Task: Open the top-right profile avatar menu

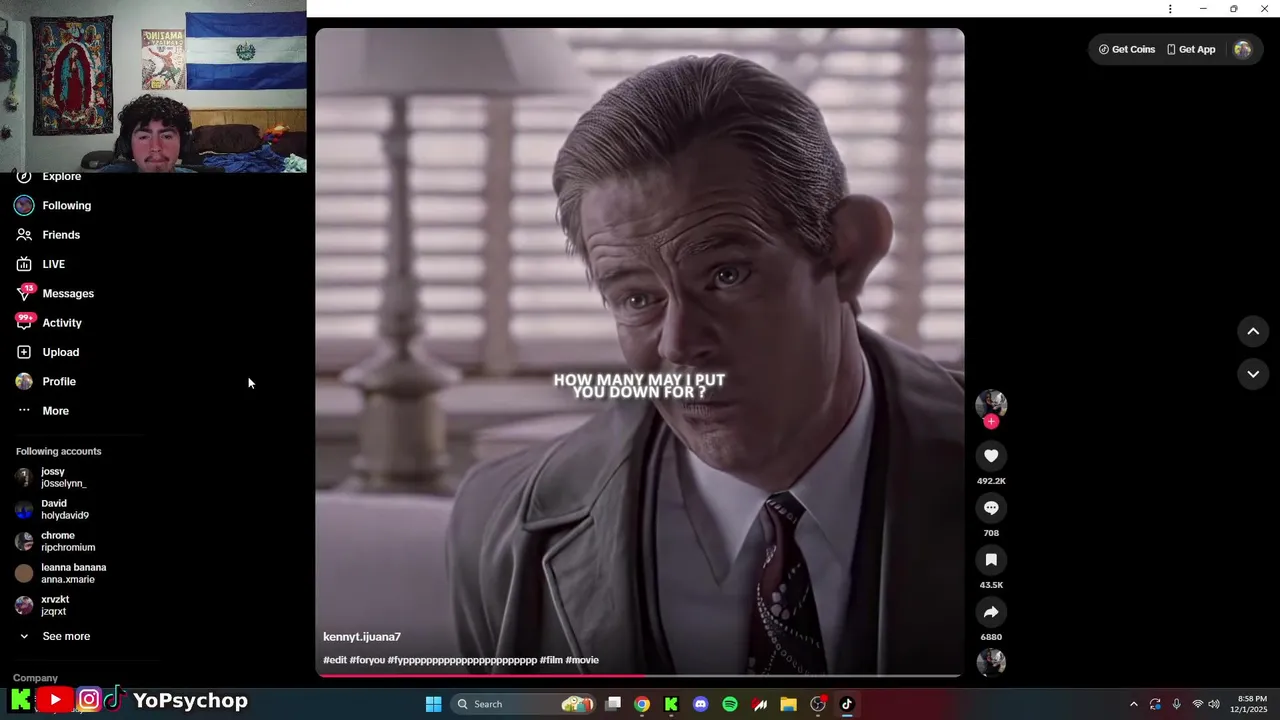Action: click(x=1243, y=49)
